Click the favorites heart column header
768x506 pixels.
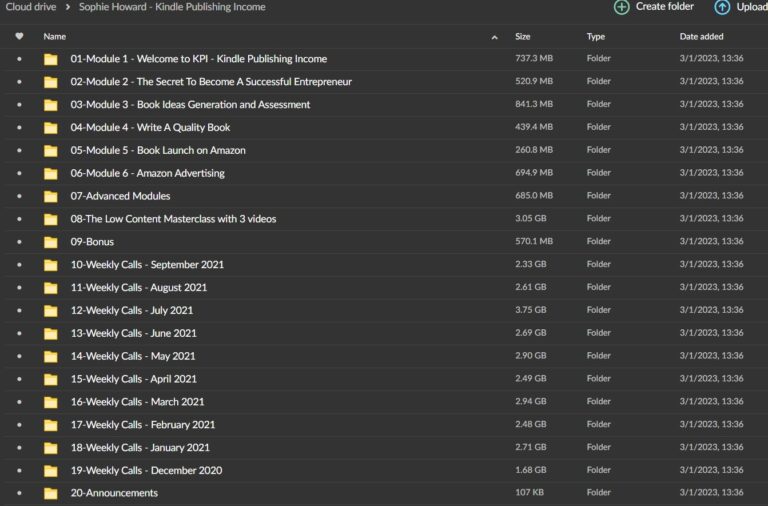tap(19, 36)
